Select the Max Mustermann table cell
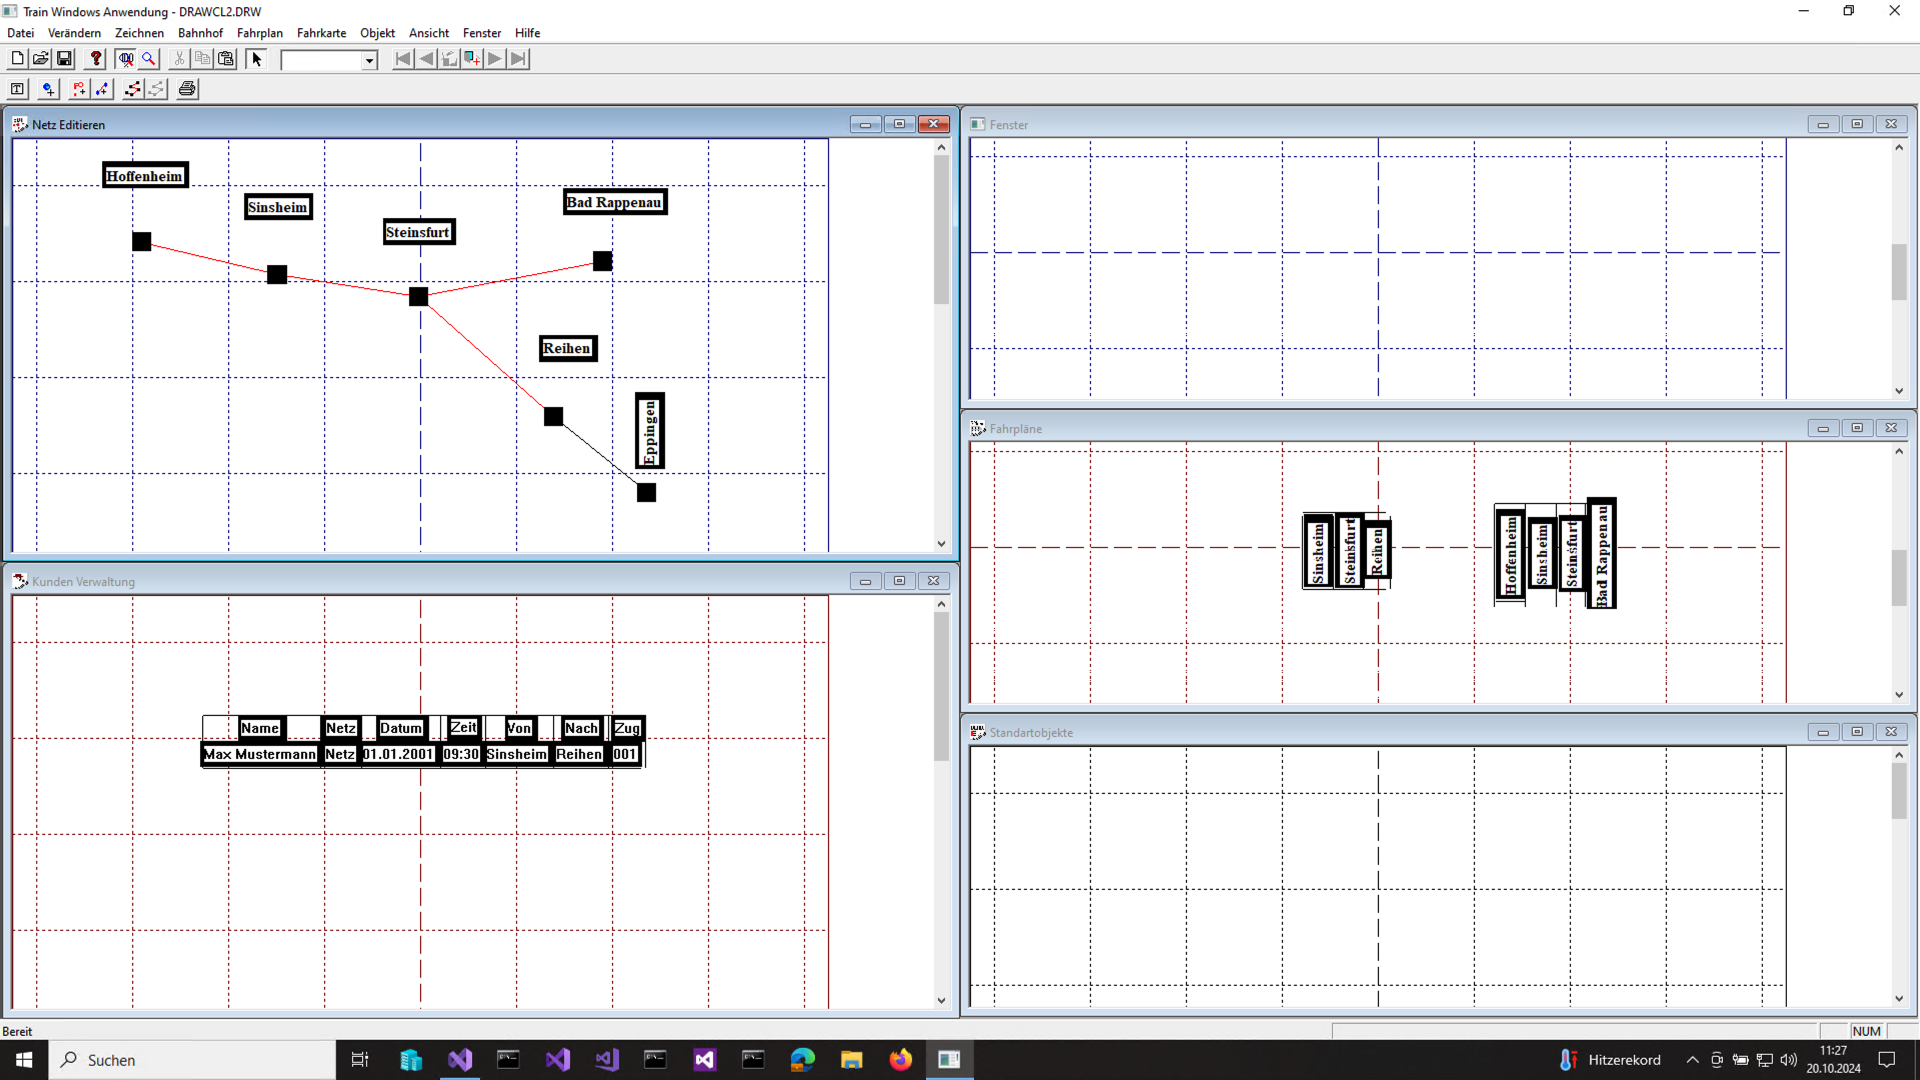Viewport: 1920px width, 1080px height. tap(260, 754)
